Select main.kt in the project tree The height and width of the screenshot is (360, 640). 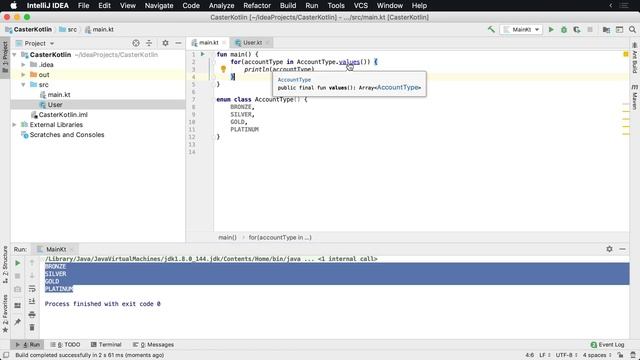59,95
